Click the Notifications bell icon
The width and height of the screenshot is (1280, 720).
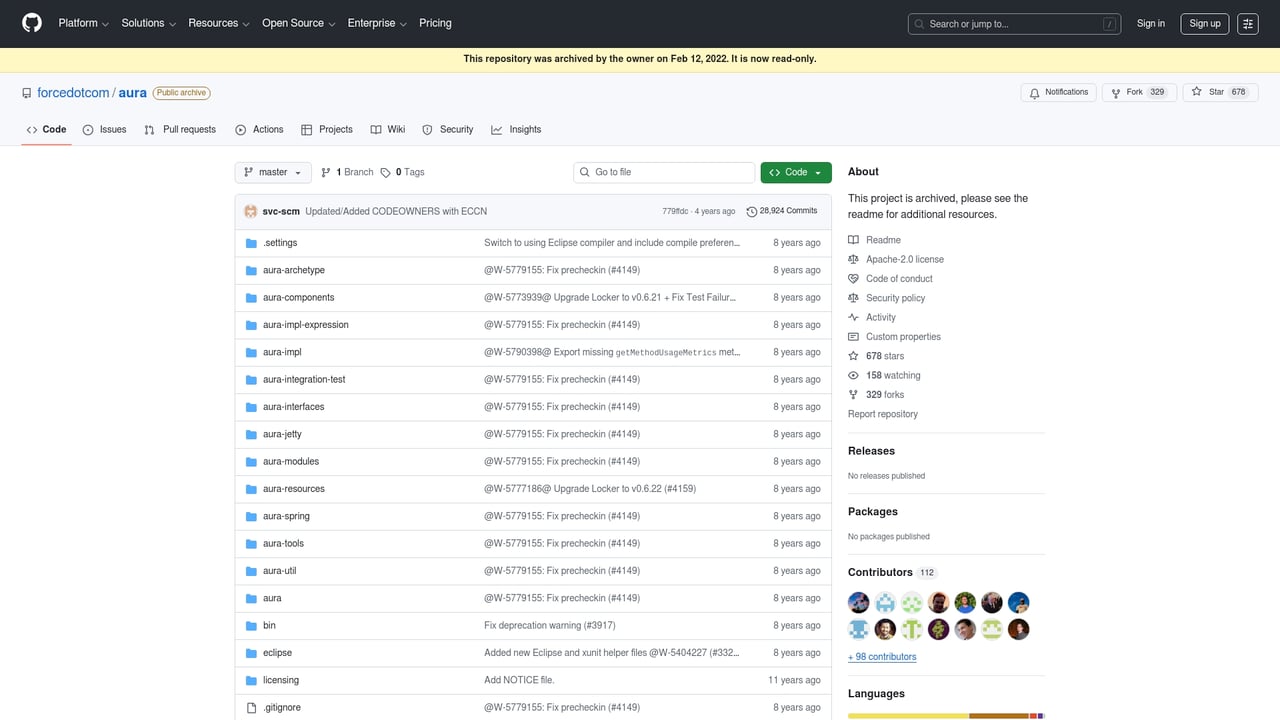(1035, 91)
